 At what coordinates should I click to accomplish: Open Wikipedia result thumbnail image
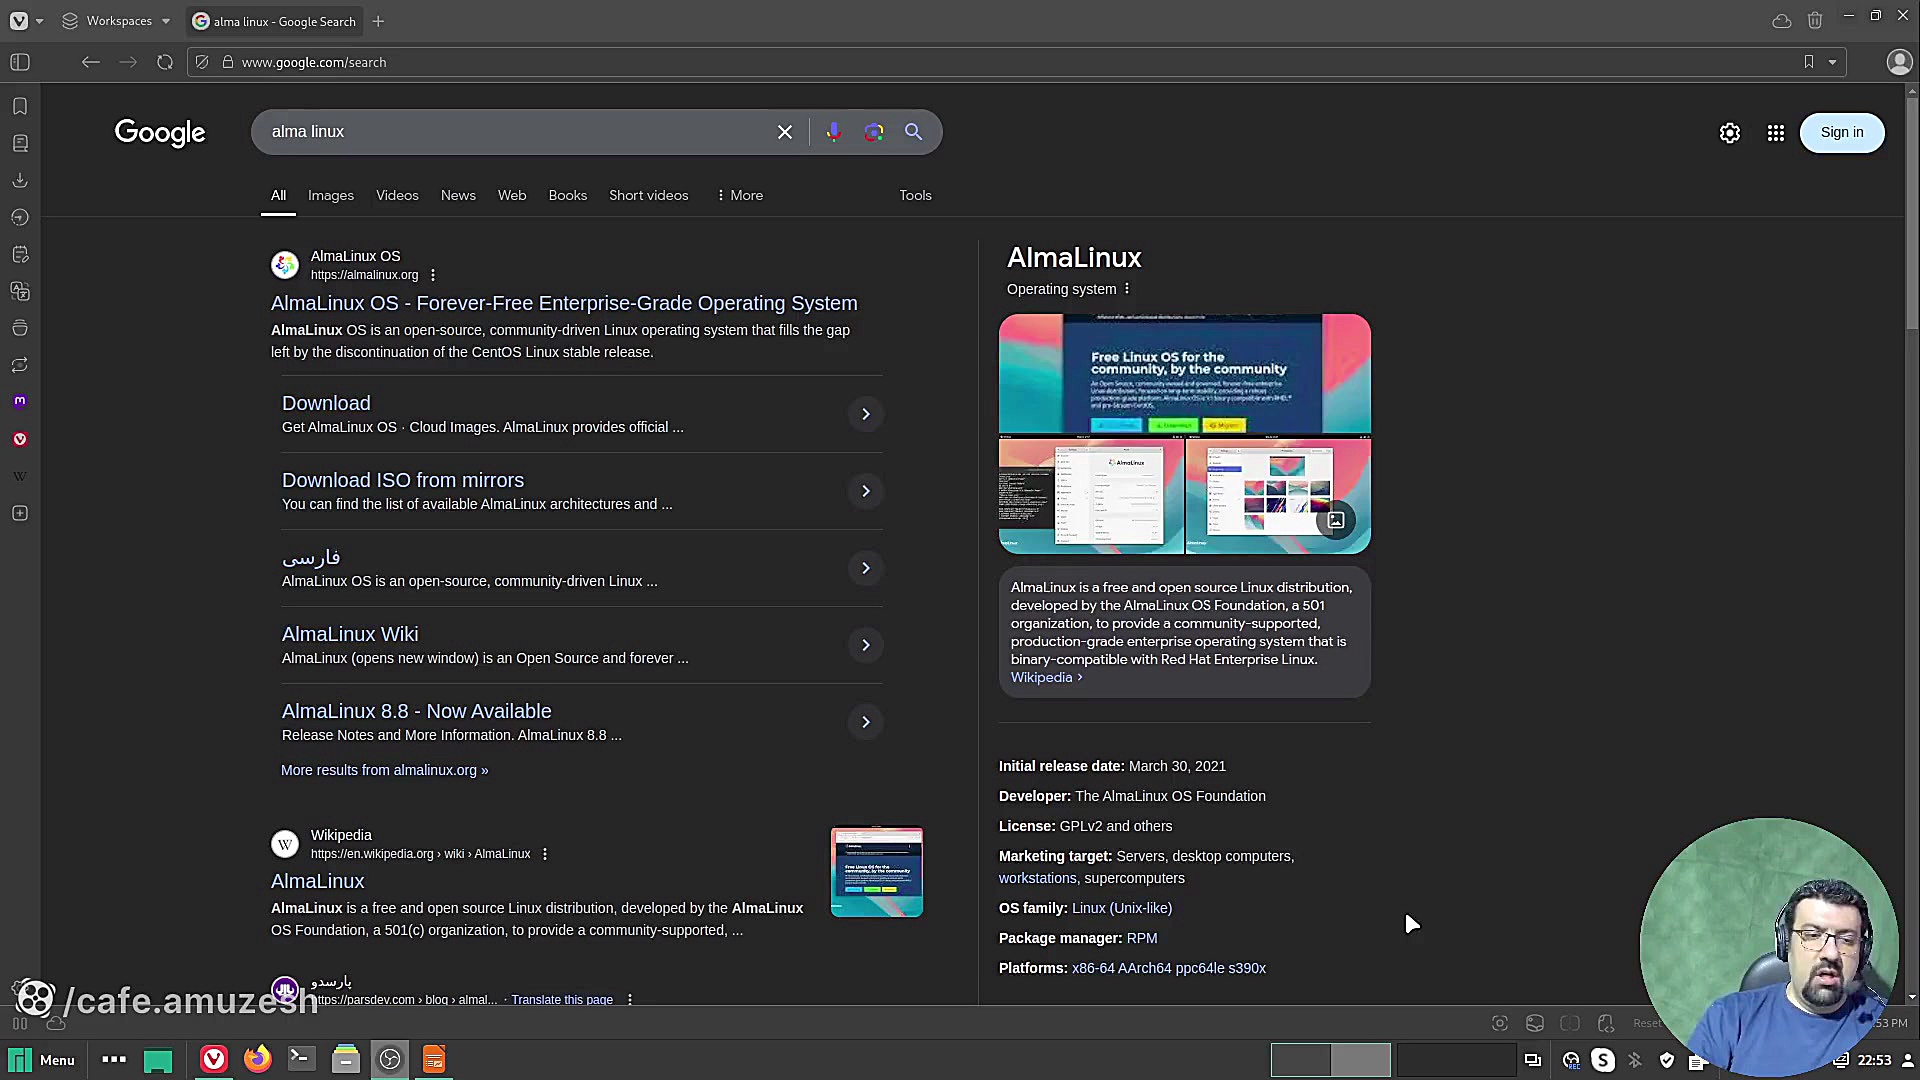(877, 871)
